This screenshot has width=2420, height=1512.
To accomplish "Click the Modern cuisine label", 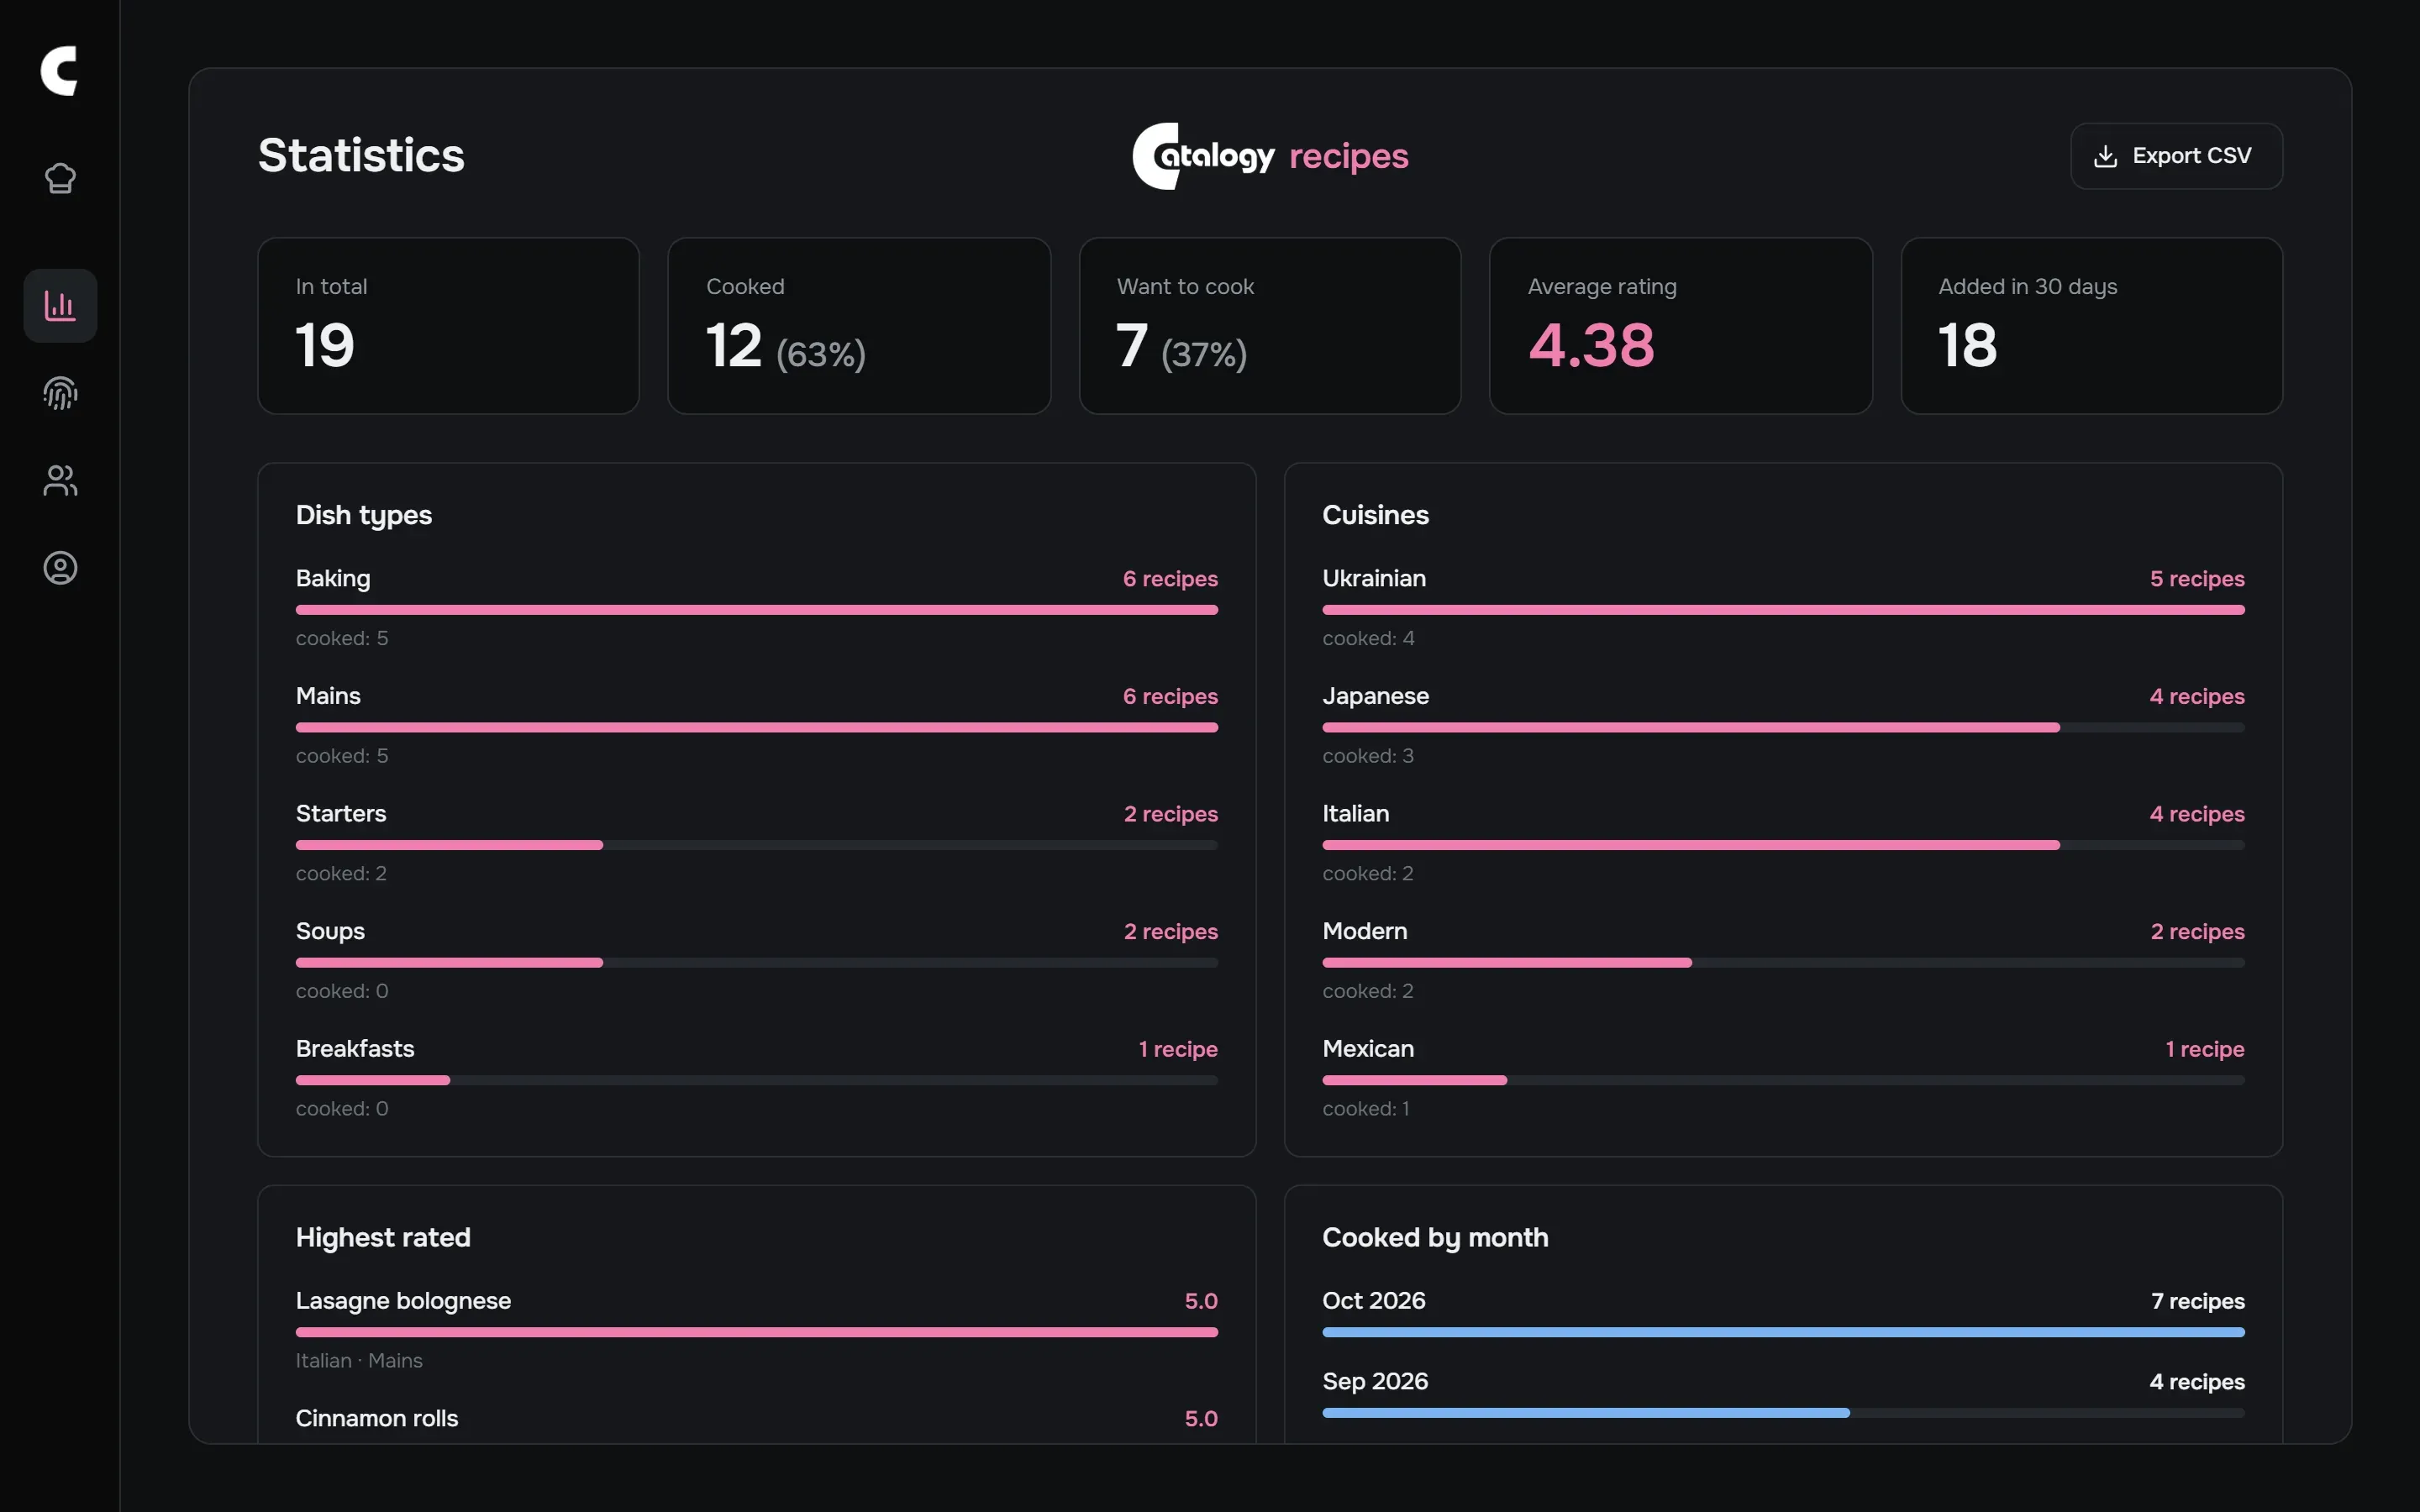I will (1364, 931).
